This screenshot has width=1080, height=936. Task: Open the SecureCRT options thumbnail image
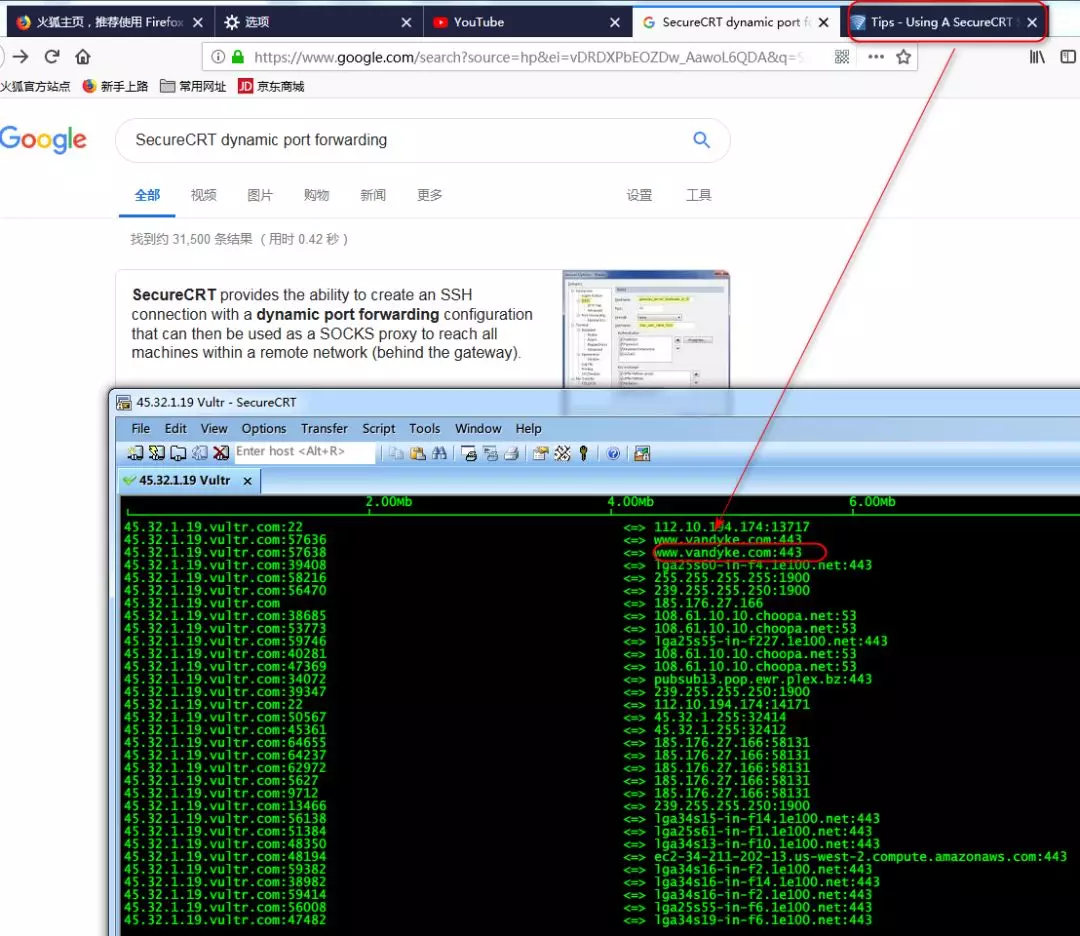tap(645, 329)
